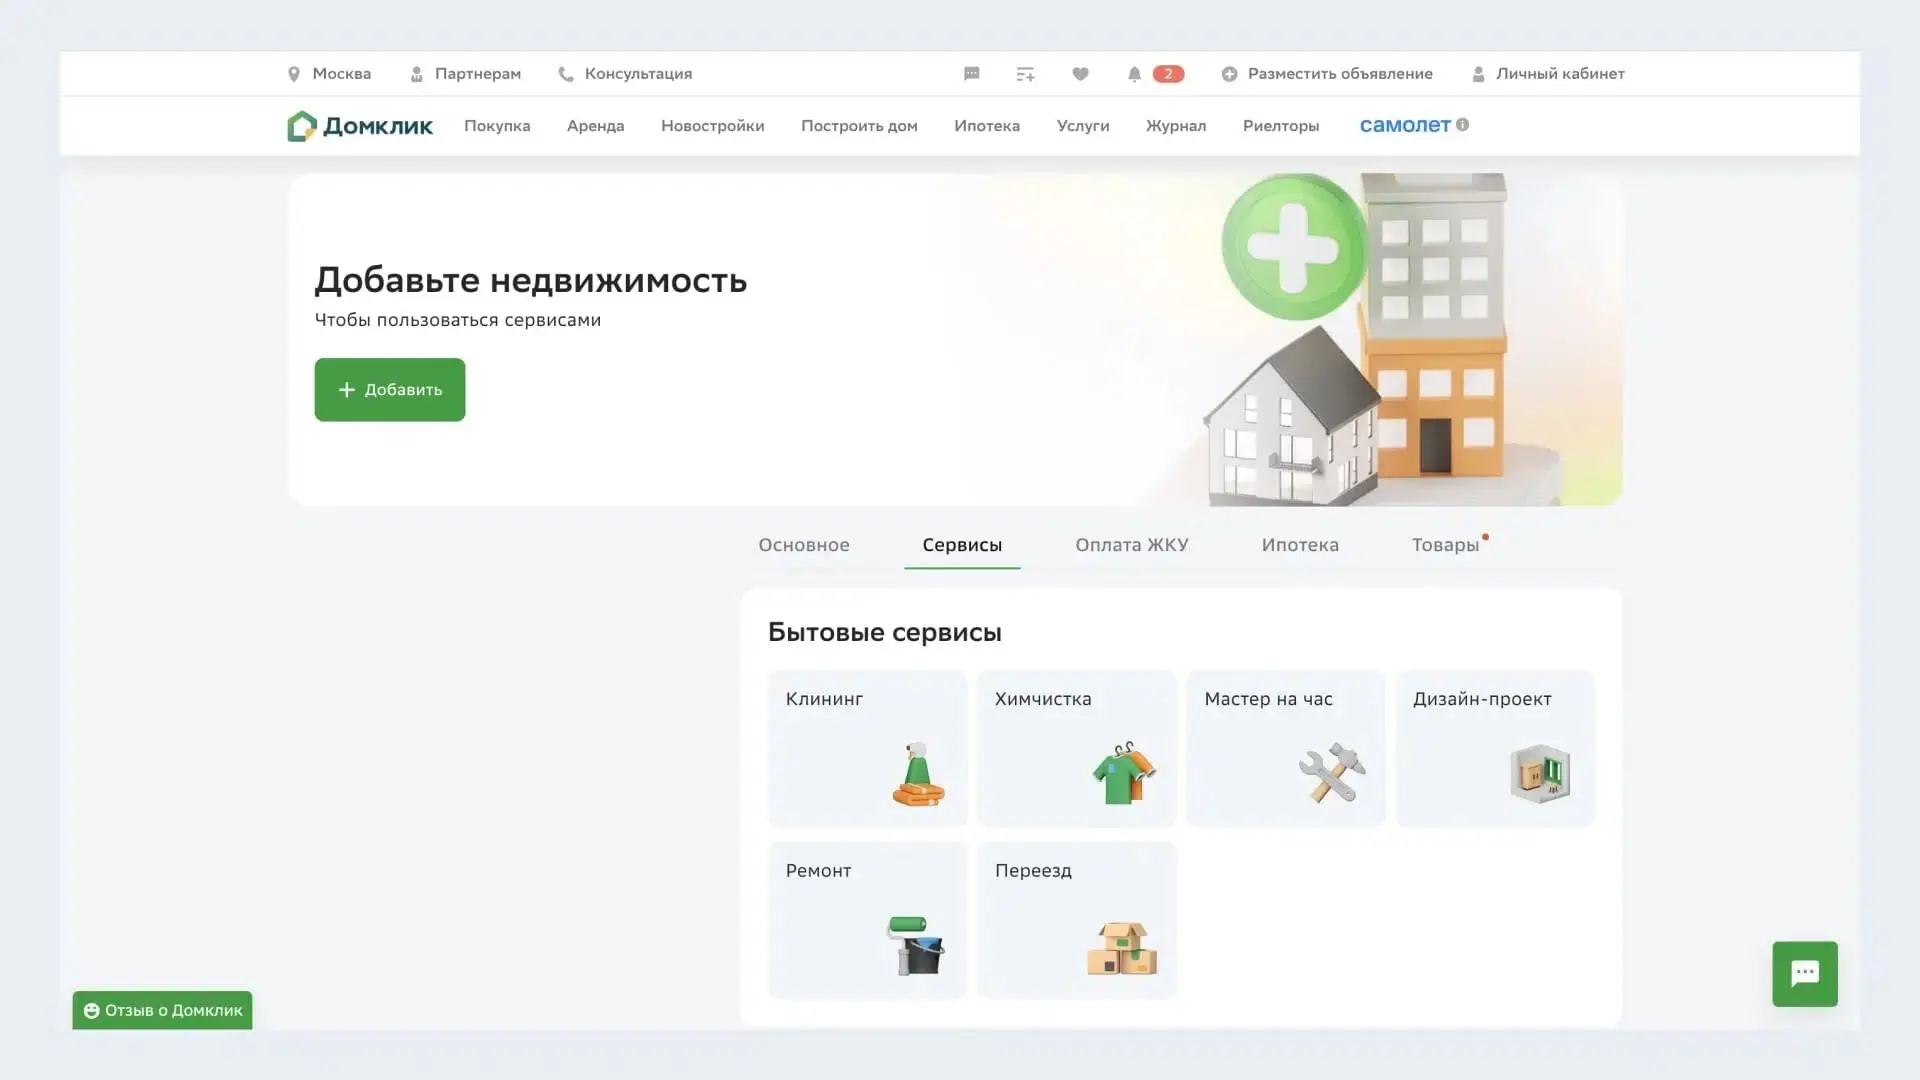This screenshot has height=1080, width=1920.
Task: Click Разместить объявление link
Action: (x=1340, y=74)
